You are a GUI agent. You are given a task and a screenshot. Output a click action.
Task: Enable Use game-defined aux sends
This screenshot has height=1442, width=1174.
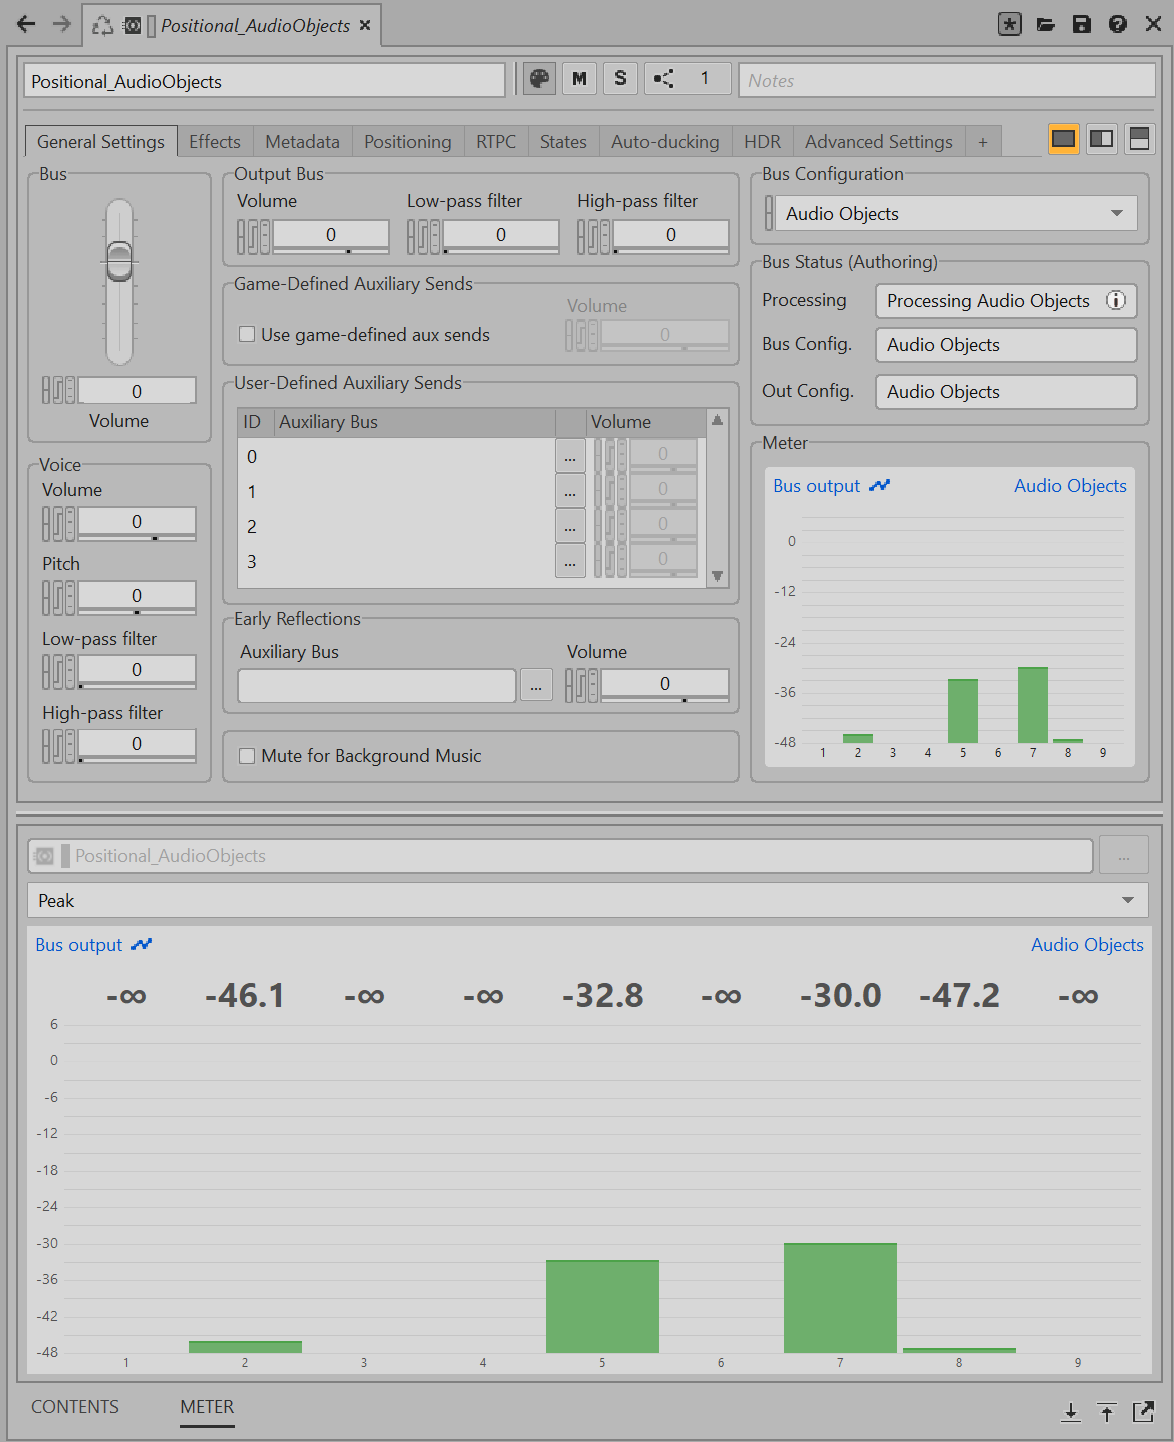pos(247,335)
